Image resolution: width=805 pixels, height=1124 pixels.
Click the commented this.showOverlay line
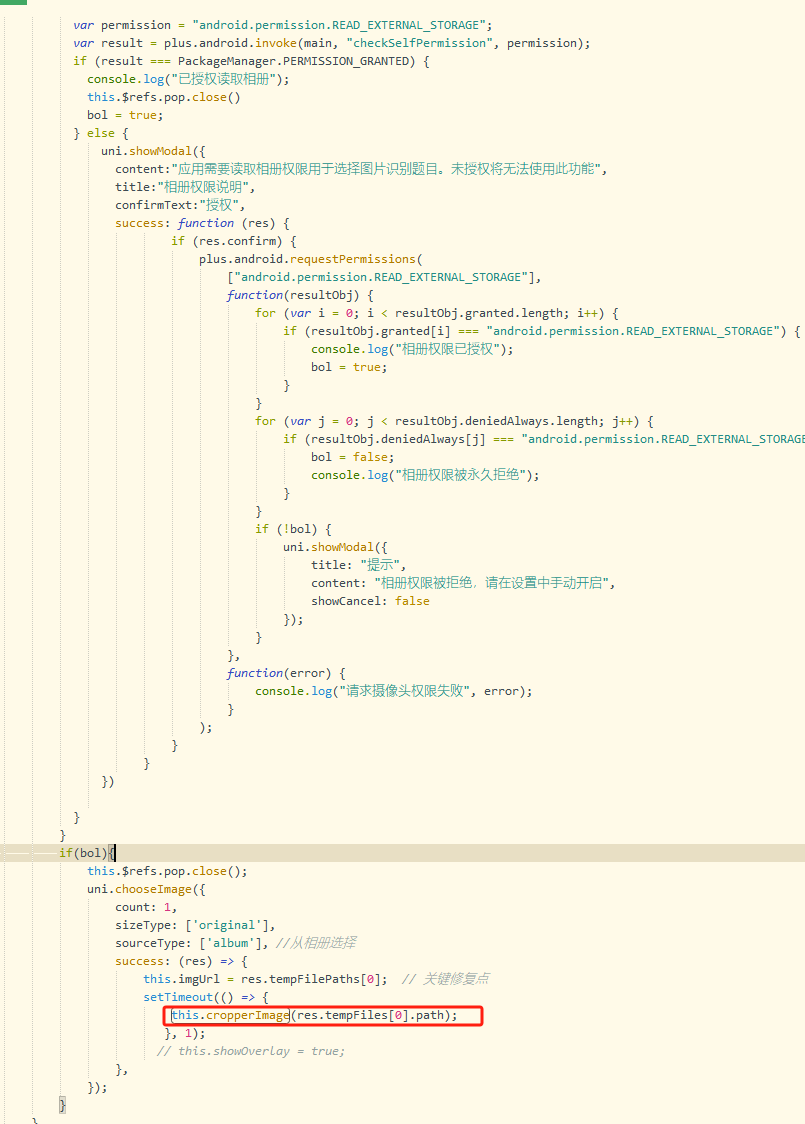pos(251,1051)
